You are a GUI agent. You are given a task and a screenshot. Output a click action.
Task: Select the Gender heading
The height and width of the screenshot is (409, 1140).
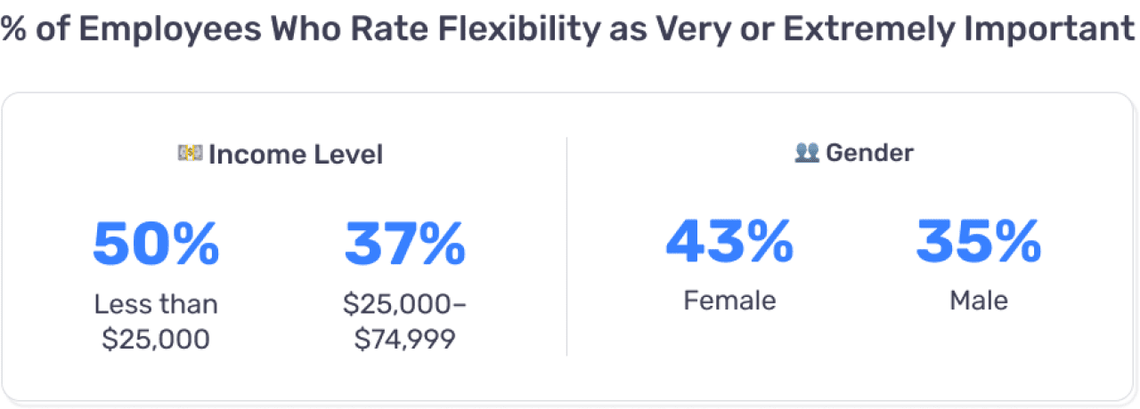pyautogui.click(x=869, y=153)
